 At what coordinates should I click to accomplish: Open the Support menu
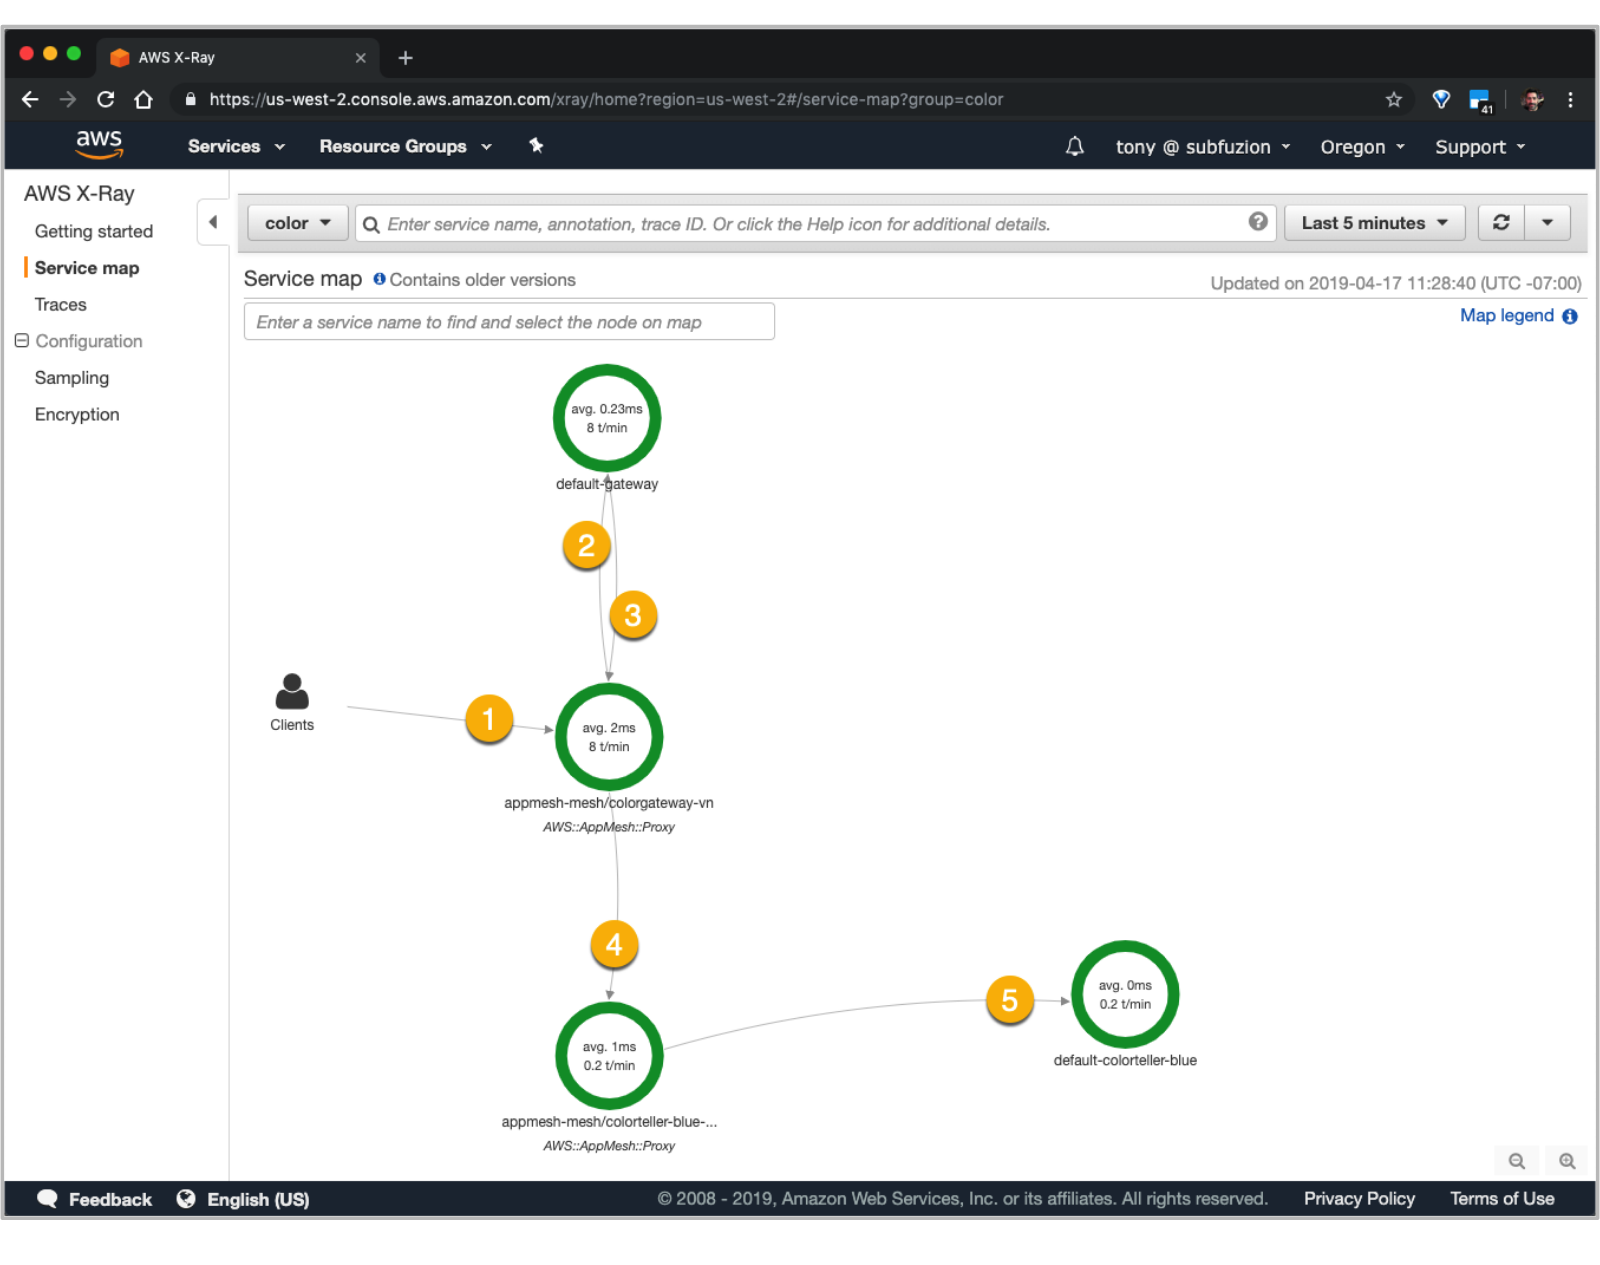pos(1480,147)
